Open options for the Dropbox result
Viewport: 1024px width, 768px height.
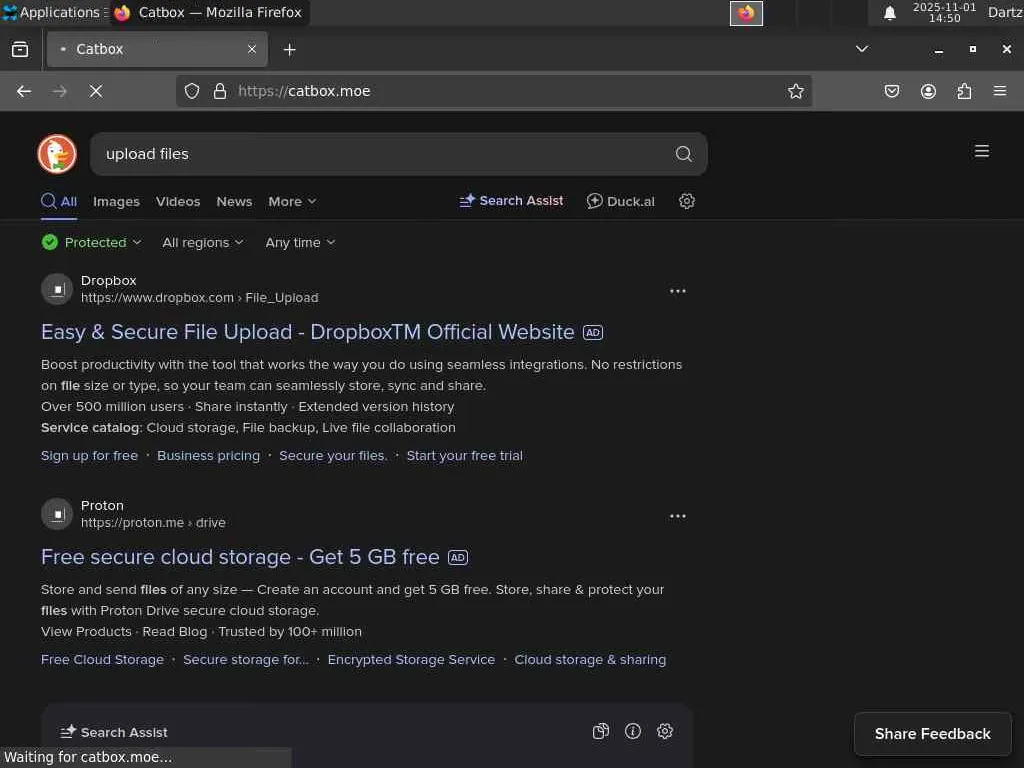pyautogui.click(x=678, y=291)
